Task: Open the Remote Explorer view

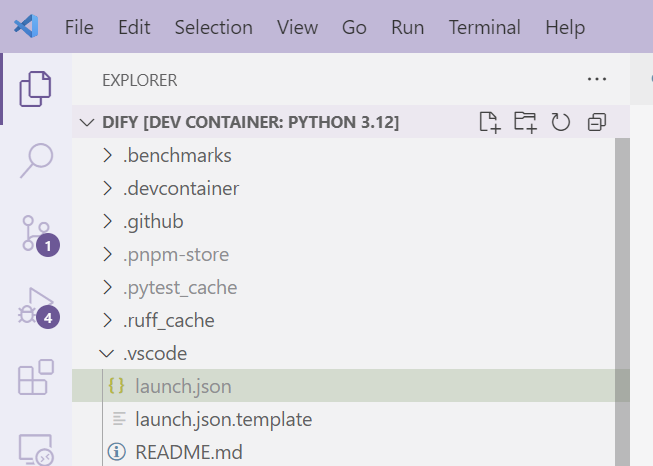Action: [x=36, y=448]
